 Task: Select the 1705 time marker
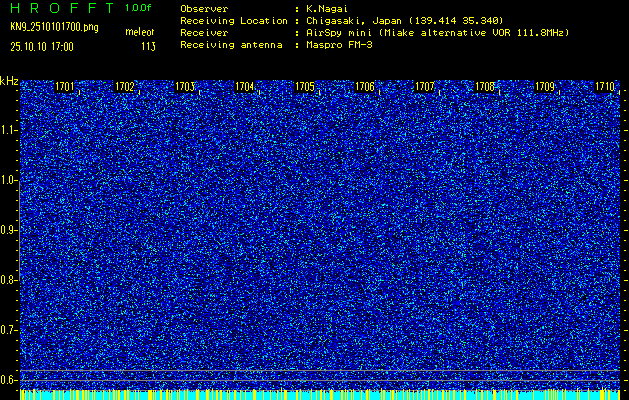[x=305, y=87]
